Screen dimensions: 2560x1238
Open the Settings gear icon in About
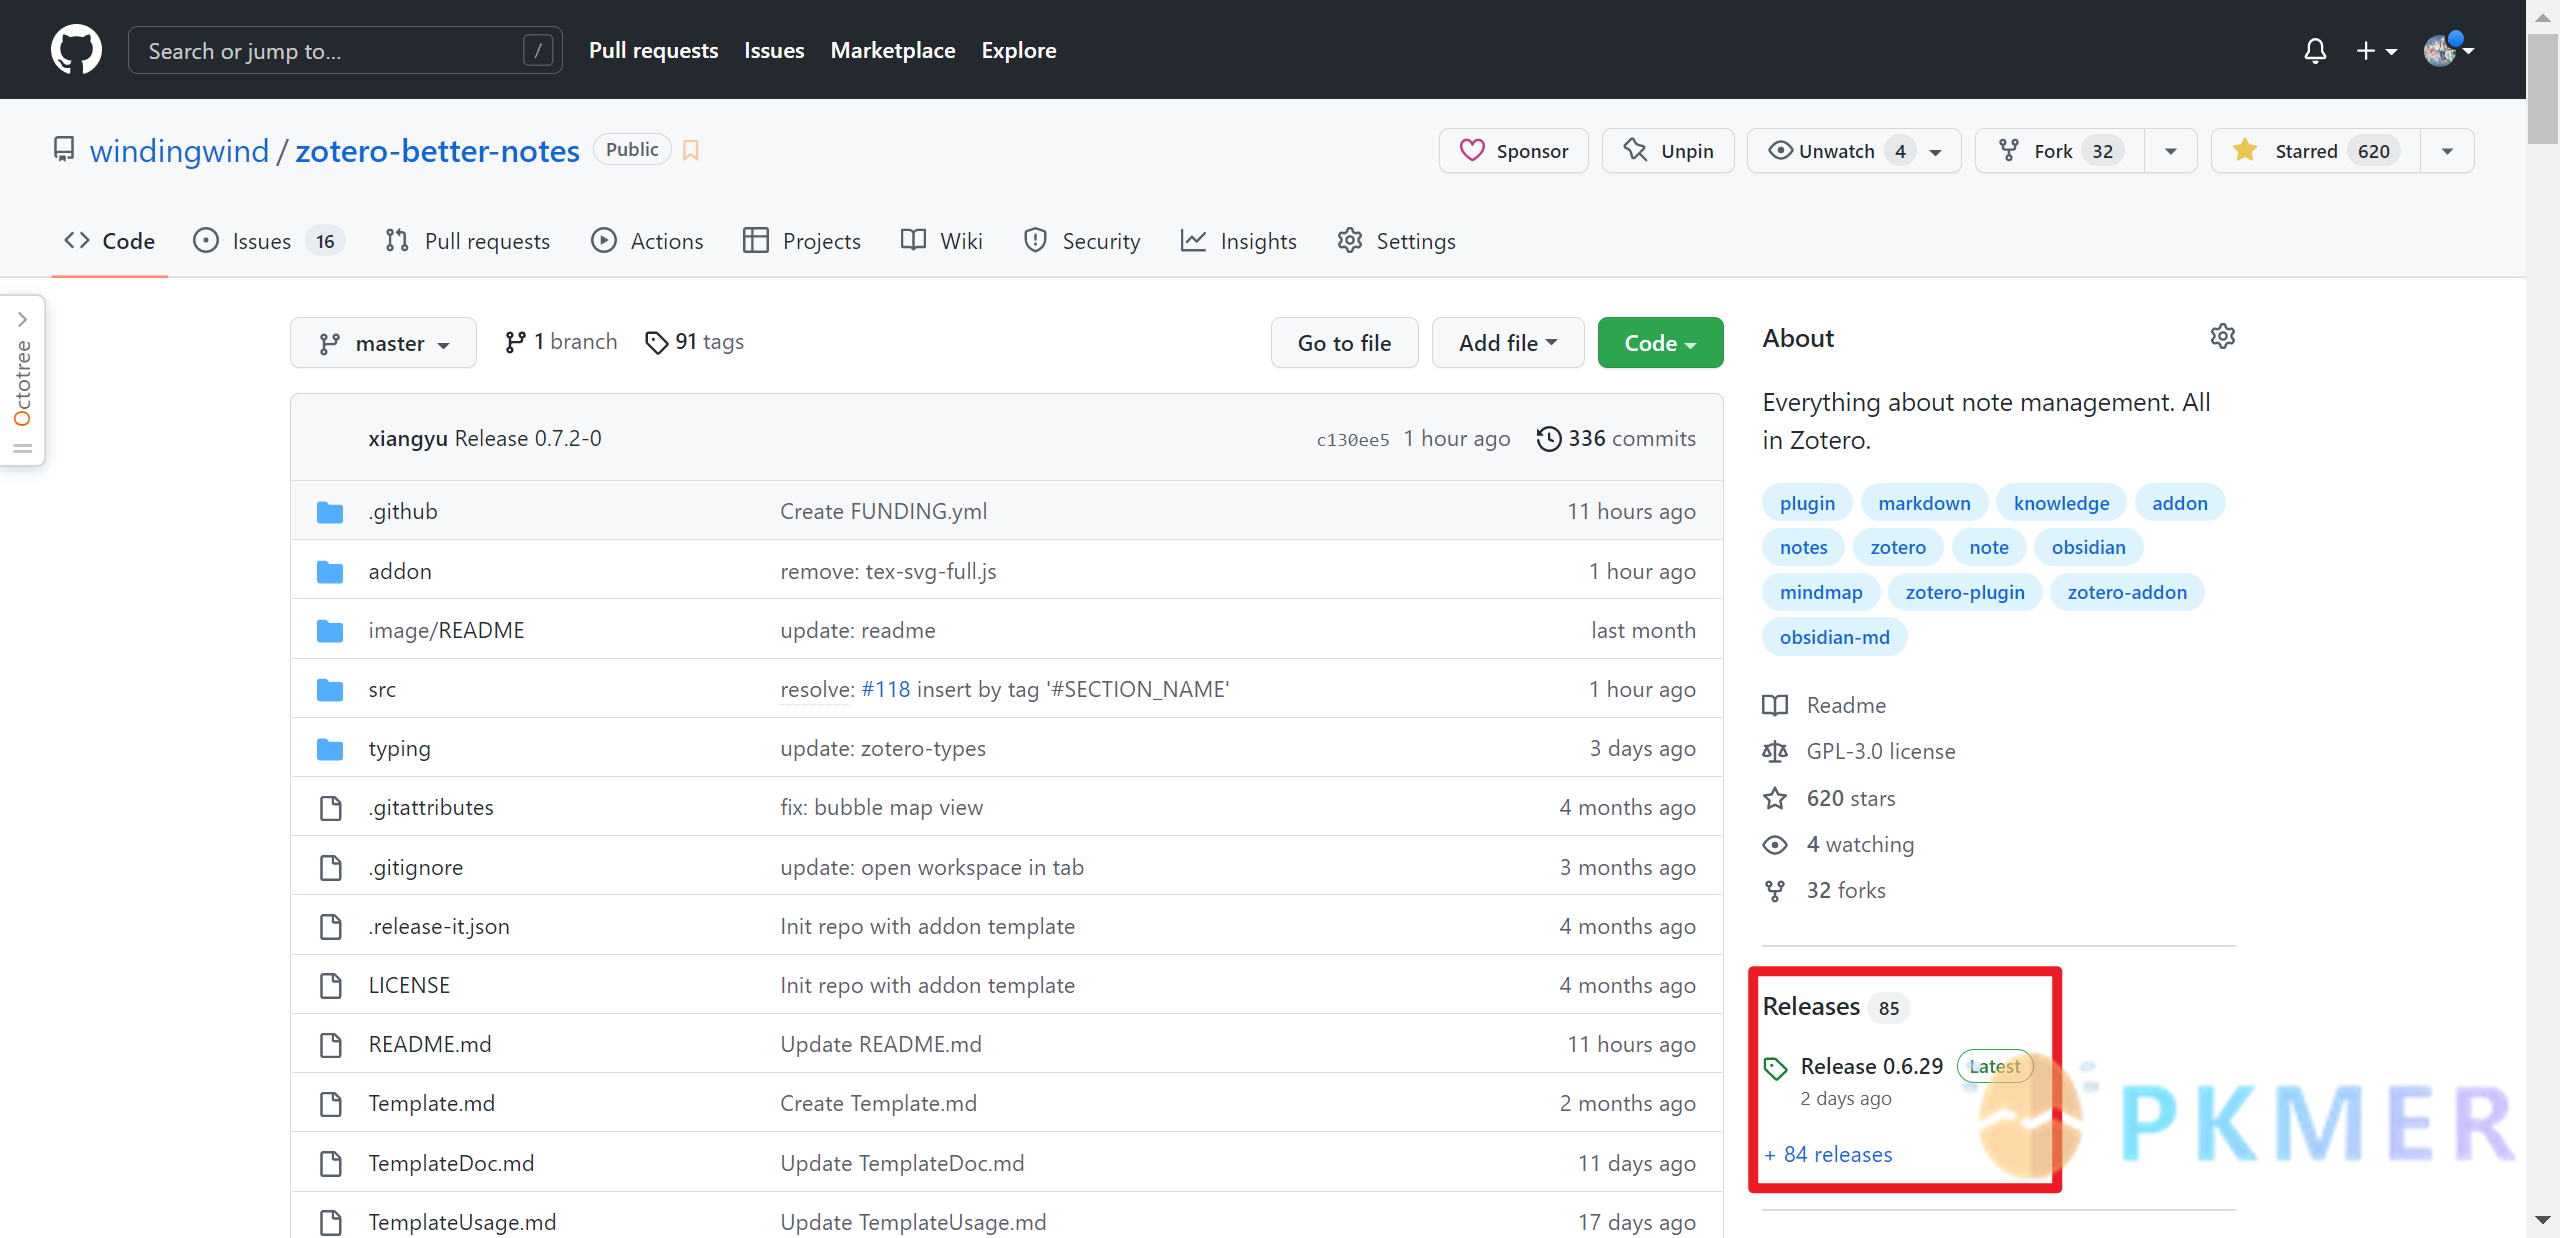point(2222,336)
